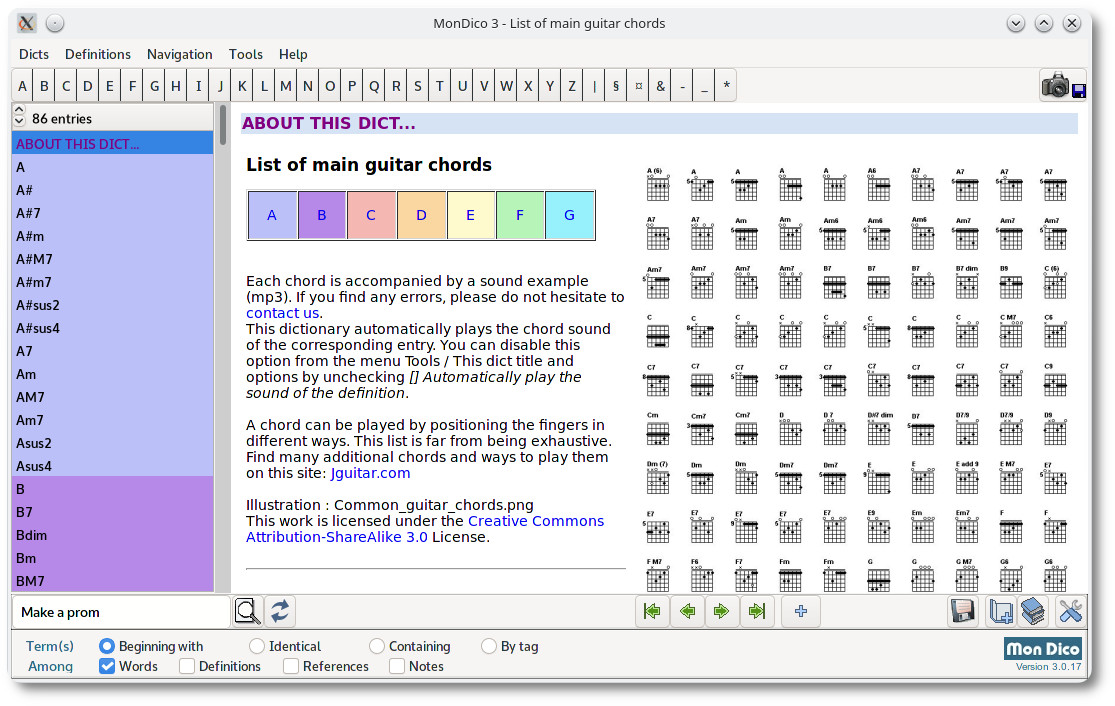Select the 'Bdim' entry in list
Viewport: 1115px width, 706px height.
[112, 535]
